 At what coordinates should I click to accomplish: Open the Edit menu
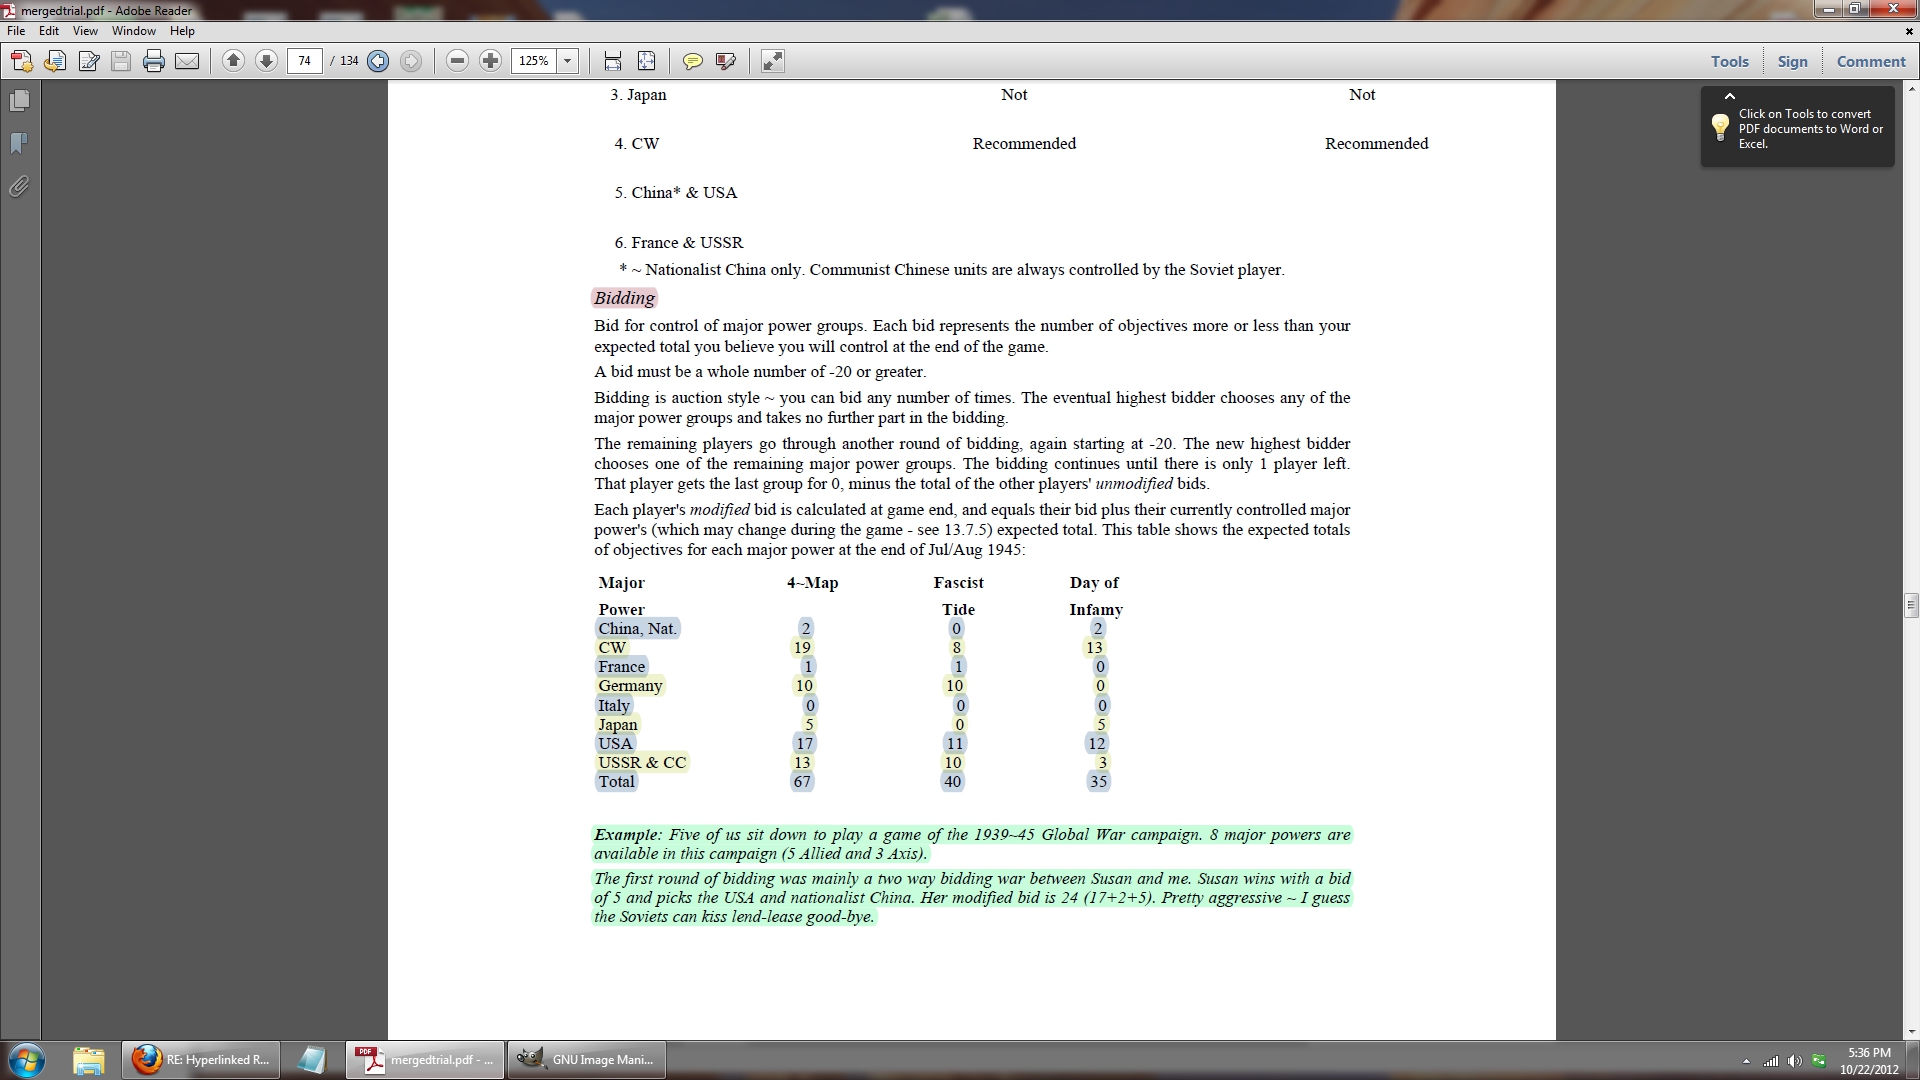(49, 31)
